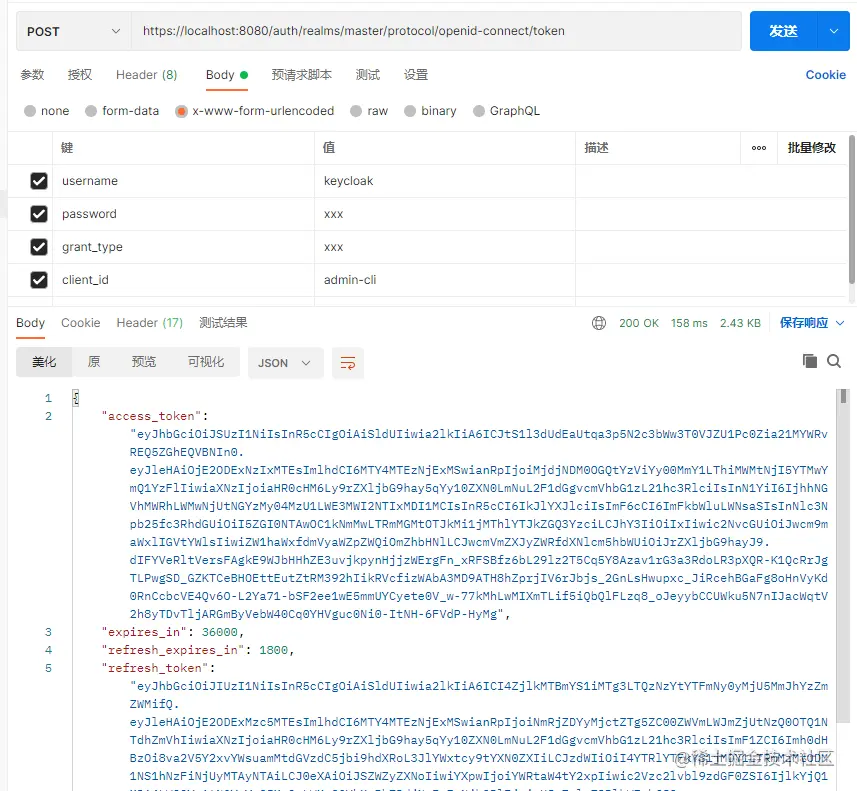Select the GraphQL body type radio
Viewport: 857px width, 791px height.
tap(479, 111)
